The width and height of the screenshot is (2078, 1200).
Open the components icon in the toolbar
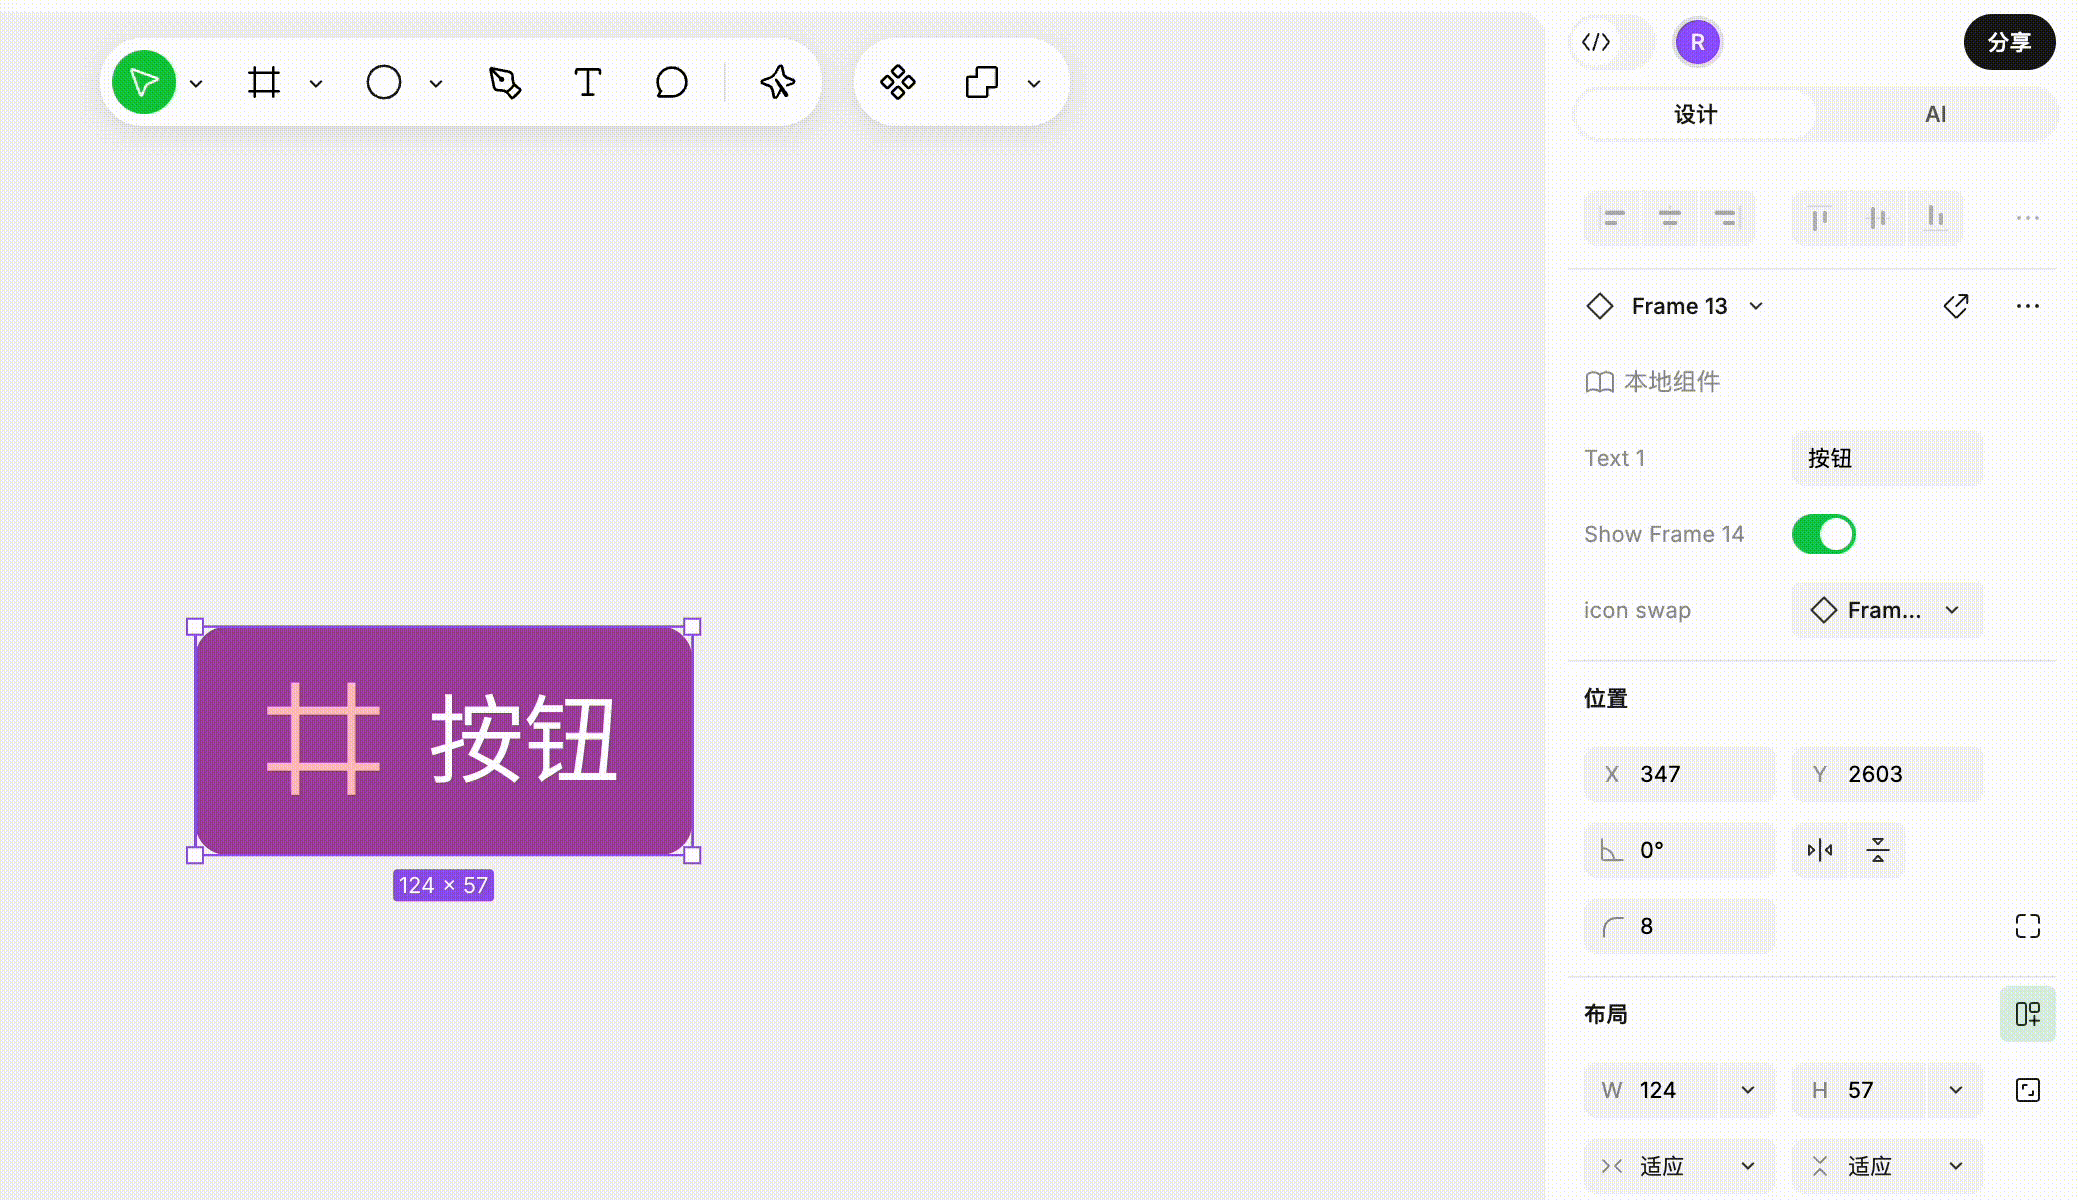click(x=898, y=82)
